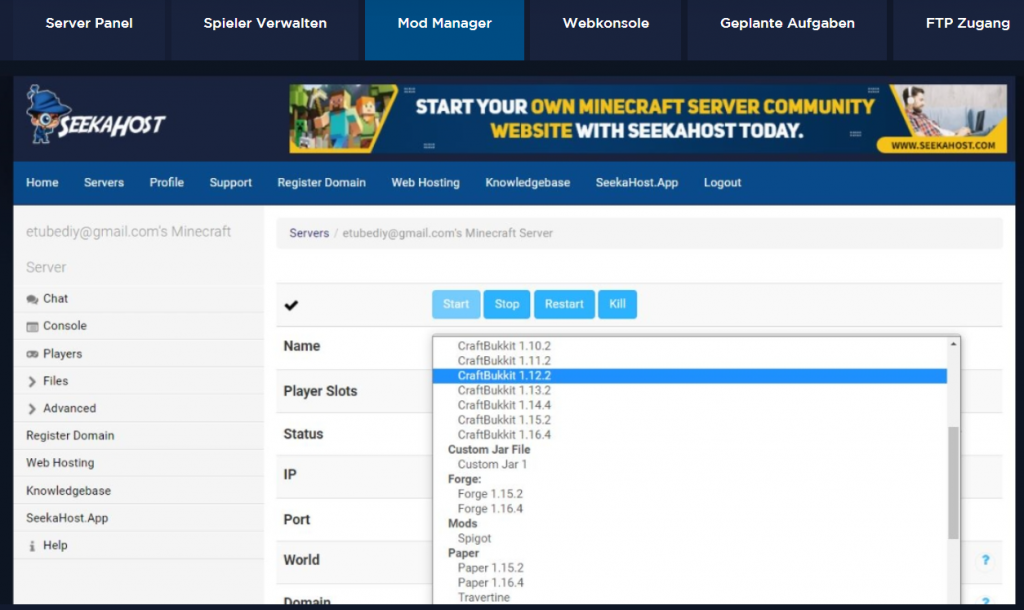The width and height of the screenshot is (1024, 610).
Task: Click SeekaHost.App in the sidebar
Action: pyautogui.click(x=67, y=519)
